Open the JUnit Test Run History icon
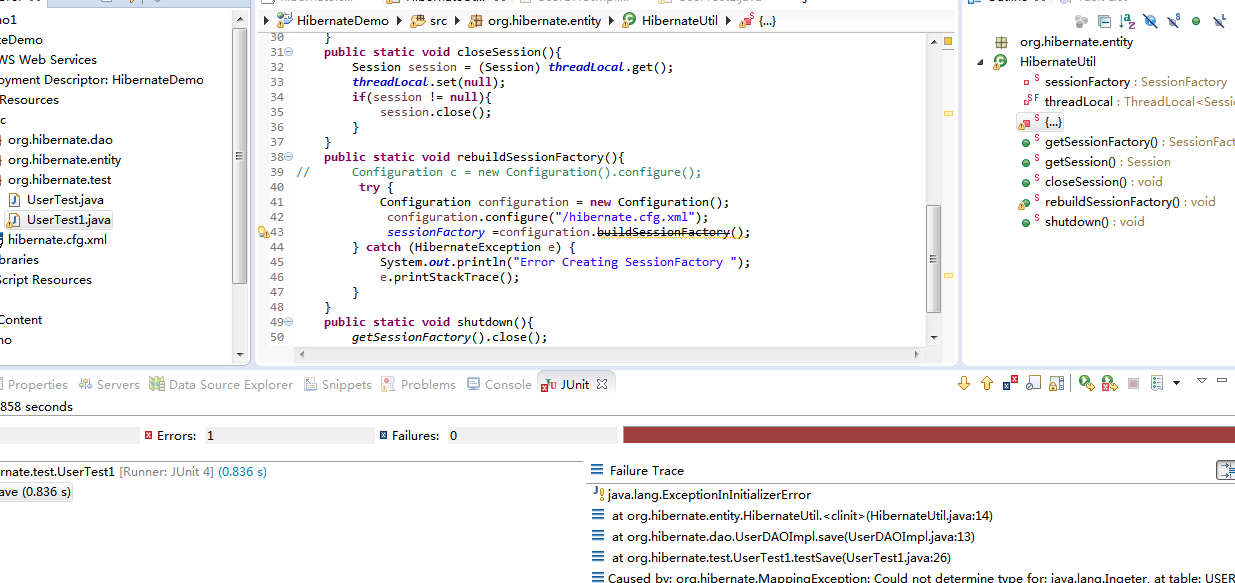This screenshot has height=583, width=1235. click(x=1158, y=383)
